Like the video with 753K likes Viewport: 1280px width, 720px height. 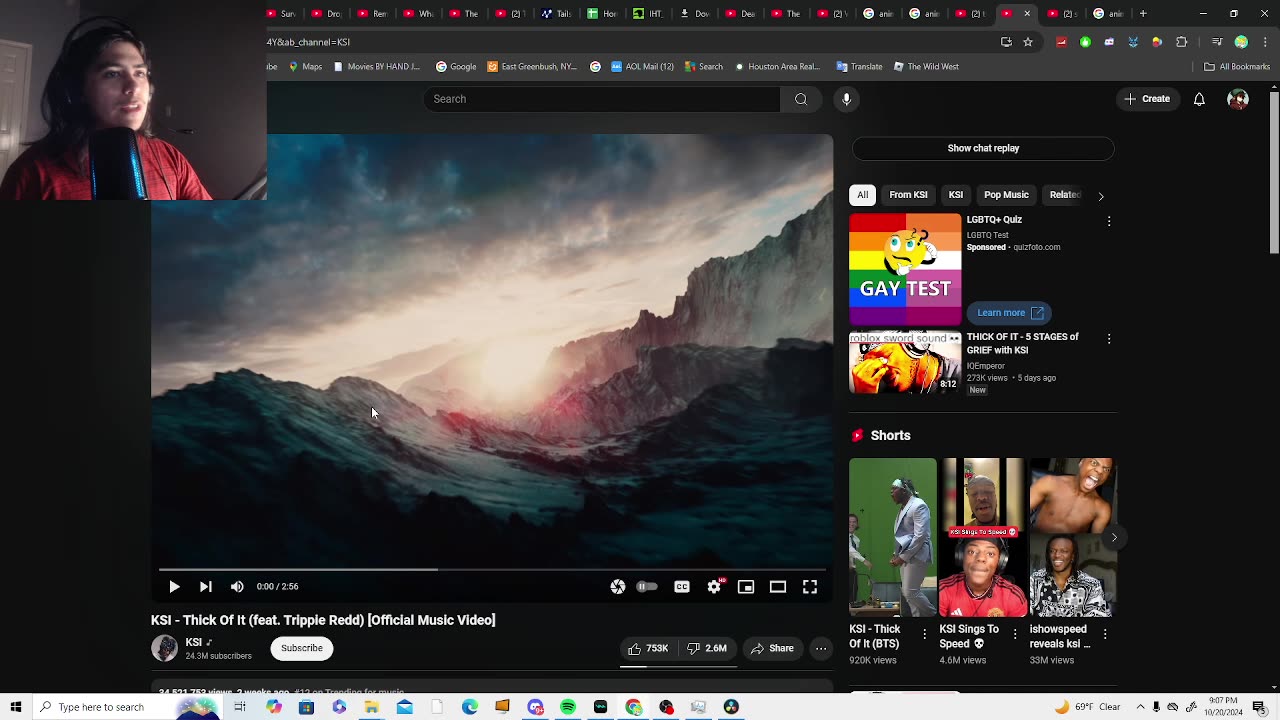pyautogui.click(x=648, y=648)
